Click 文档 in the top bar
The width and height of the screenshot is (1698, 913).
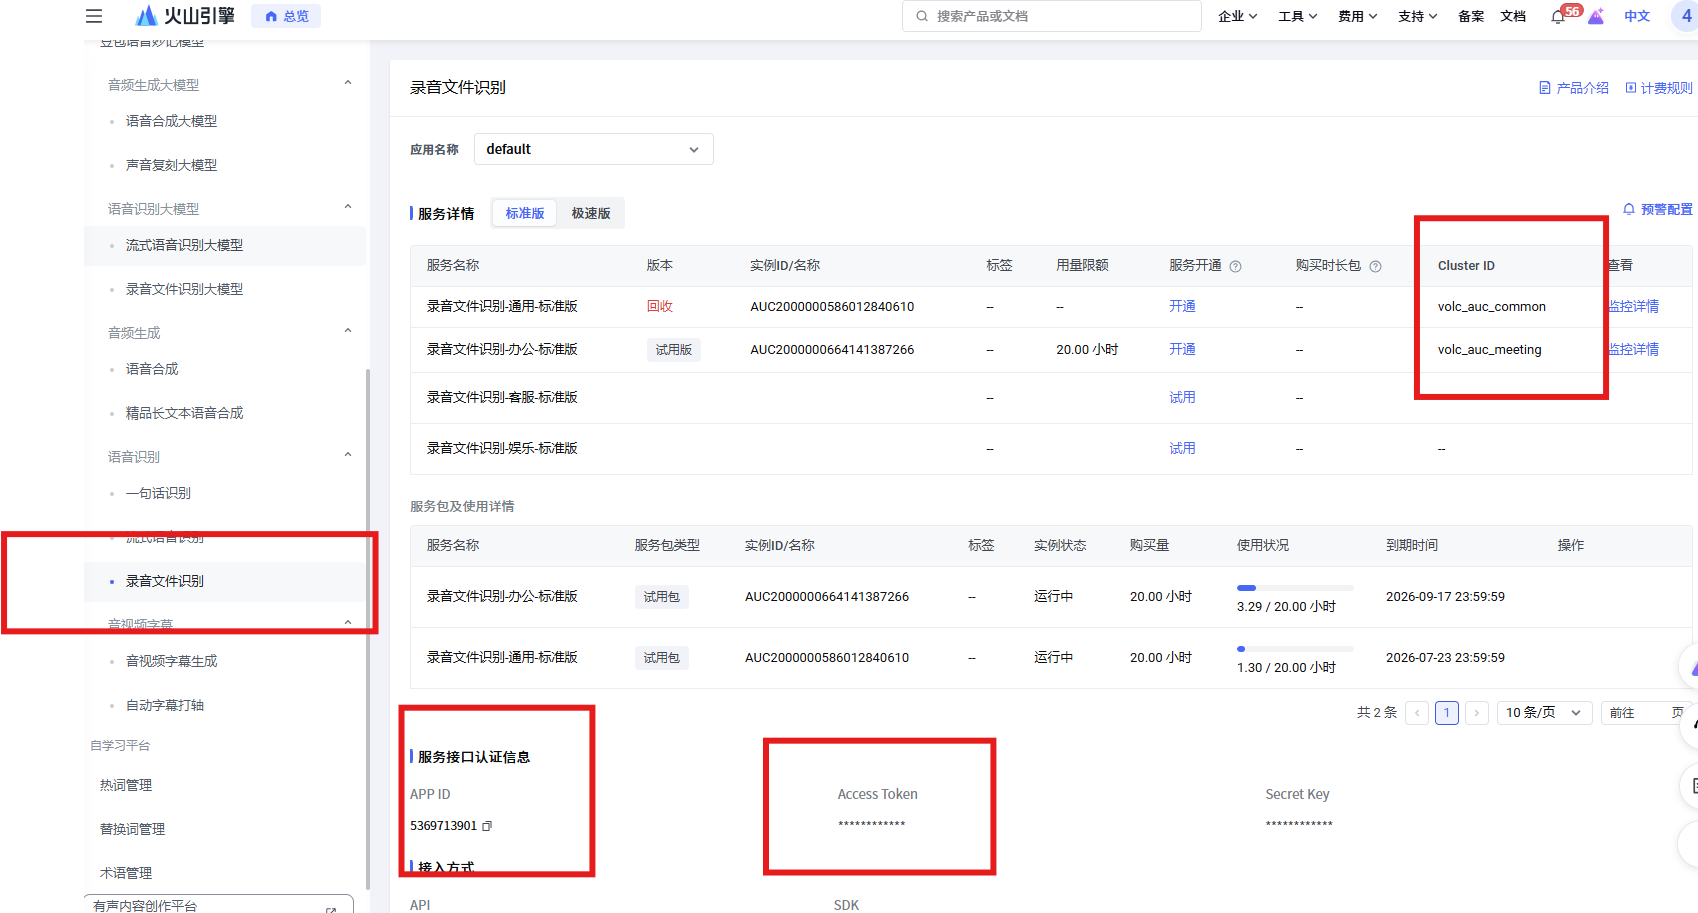point(1513,16)
